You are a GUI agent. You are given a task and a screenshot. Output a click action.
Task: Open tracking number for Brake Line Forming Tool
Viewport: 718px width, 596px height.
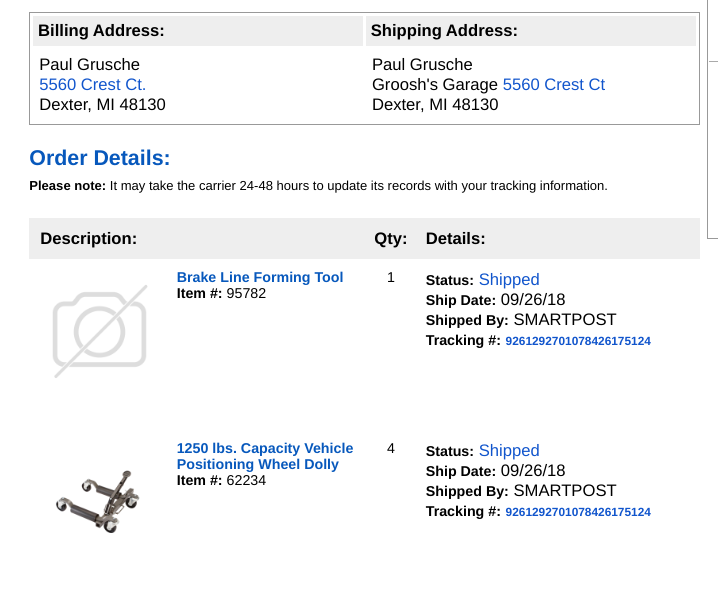coord(577,341)
